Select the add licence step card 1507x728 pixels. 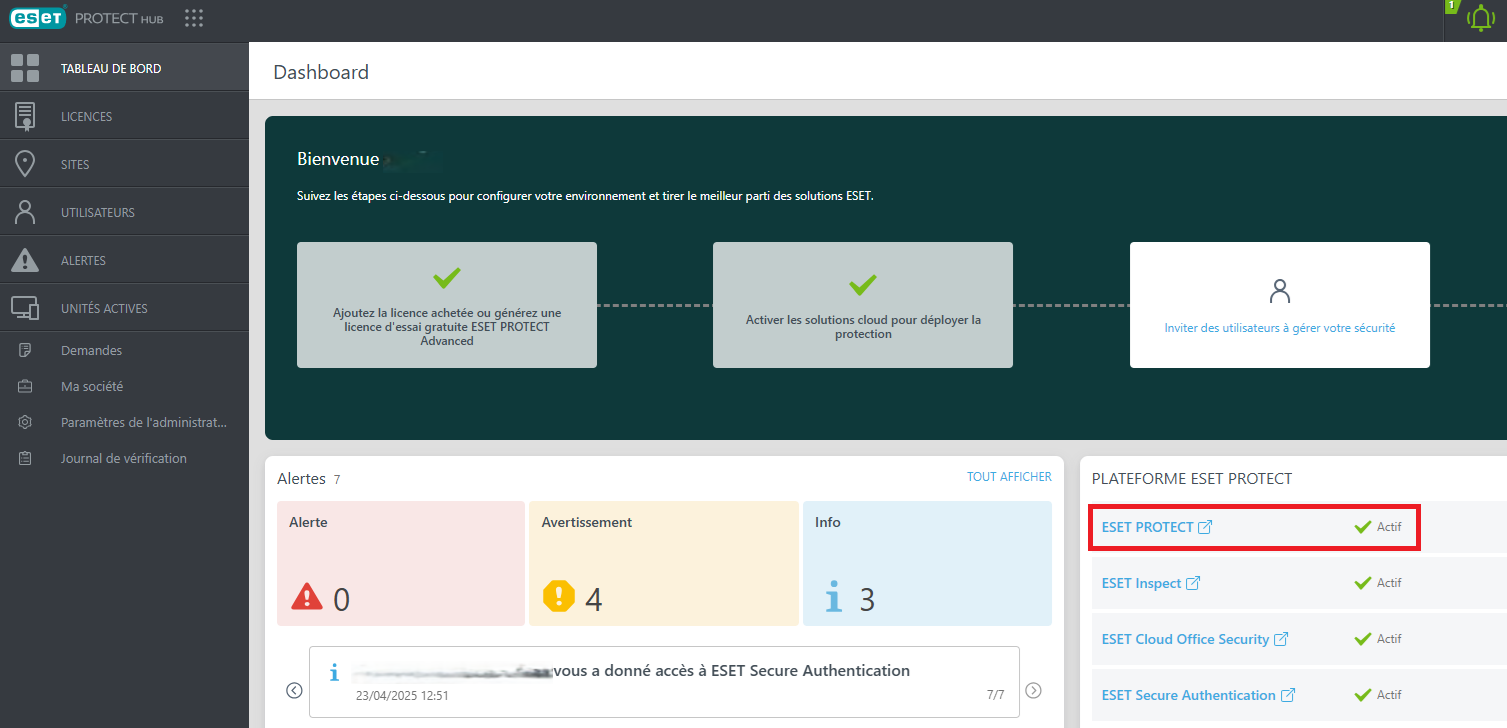click(447, 305)
